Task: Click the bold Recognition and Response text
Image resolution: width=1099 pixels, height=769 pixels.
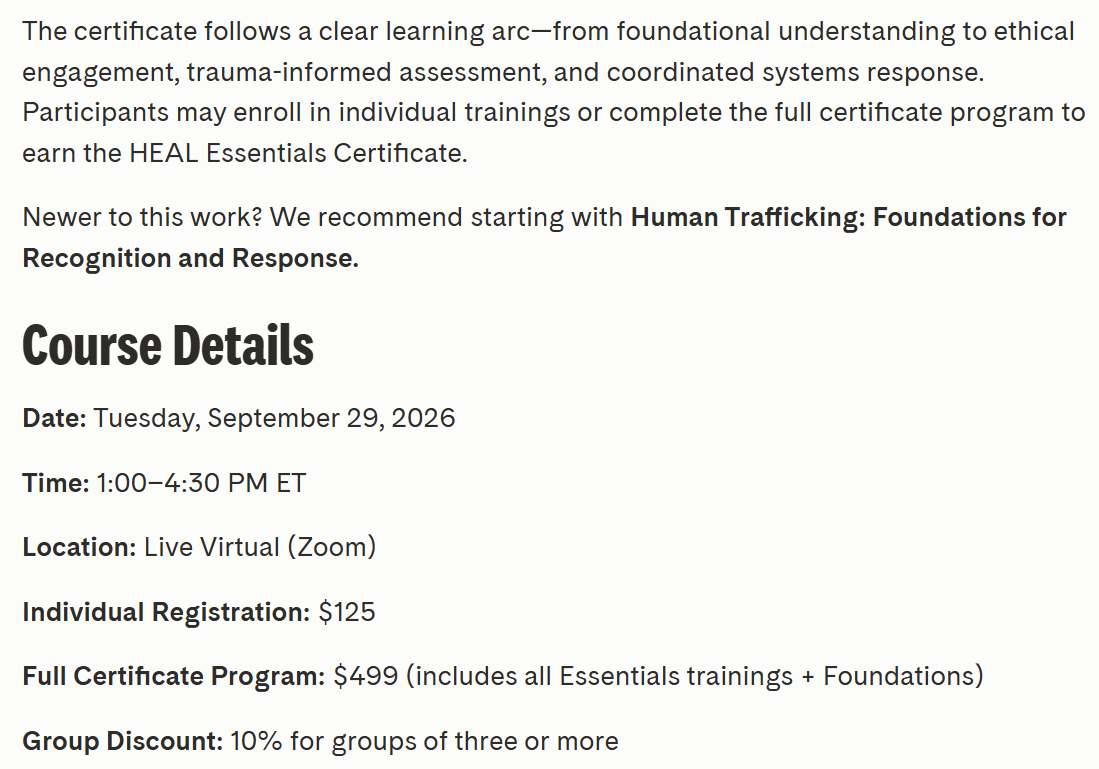Action: click(x=191, y=258)
